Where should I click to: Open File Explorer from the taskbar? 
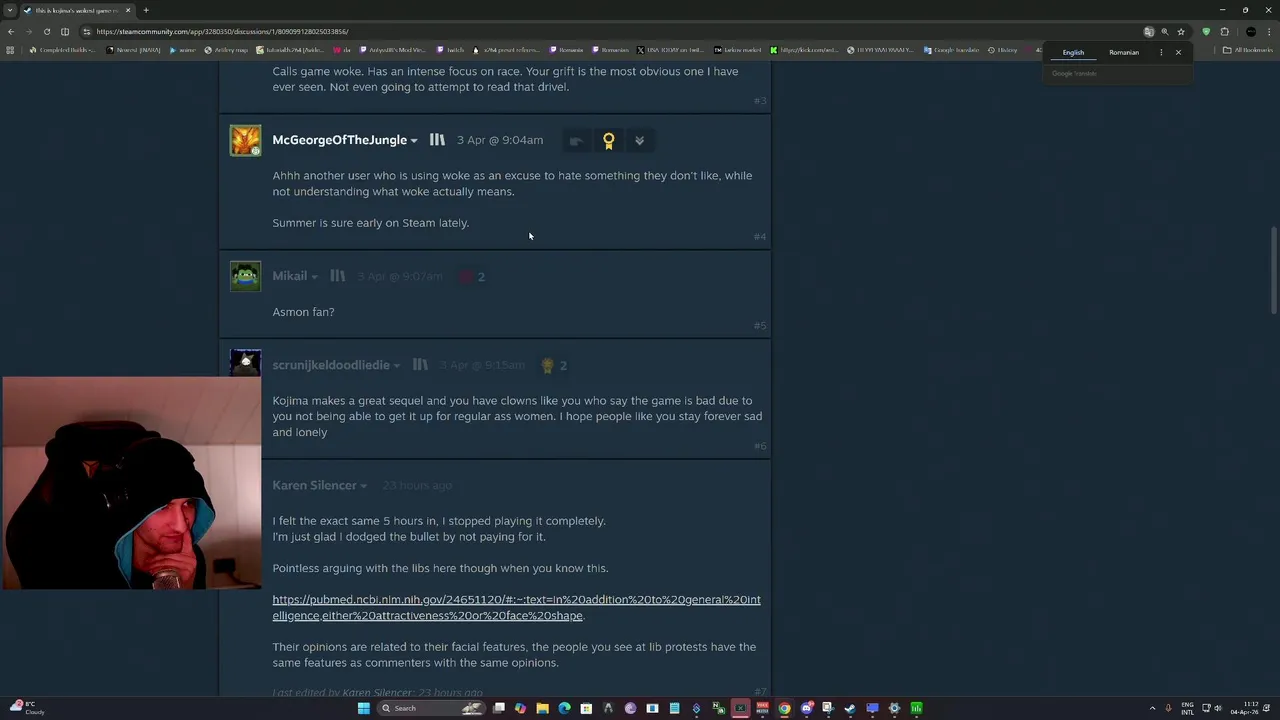pos(542,708)
